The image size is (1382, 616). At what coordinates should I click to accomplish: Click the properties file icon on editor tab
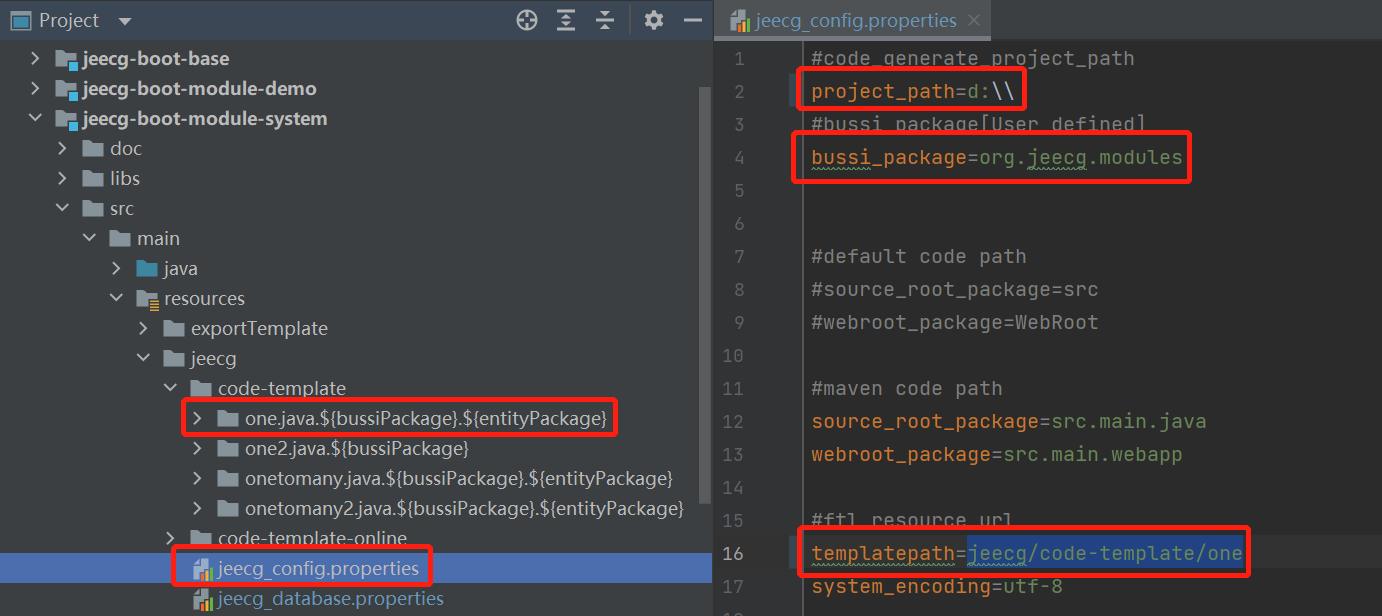[x=740, y=20]
